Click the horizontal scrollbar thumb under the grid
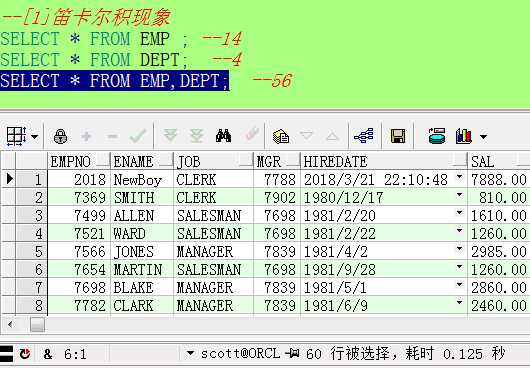The image size is (530, 368). (x=37, y=325)
